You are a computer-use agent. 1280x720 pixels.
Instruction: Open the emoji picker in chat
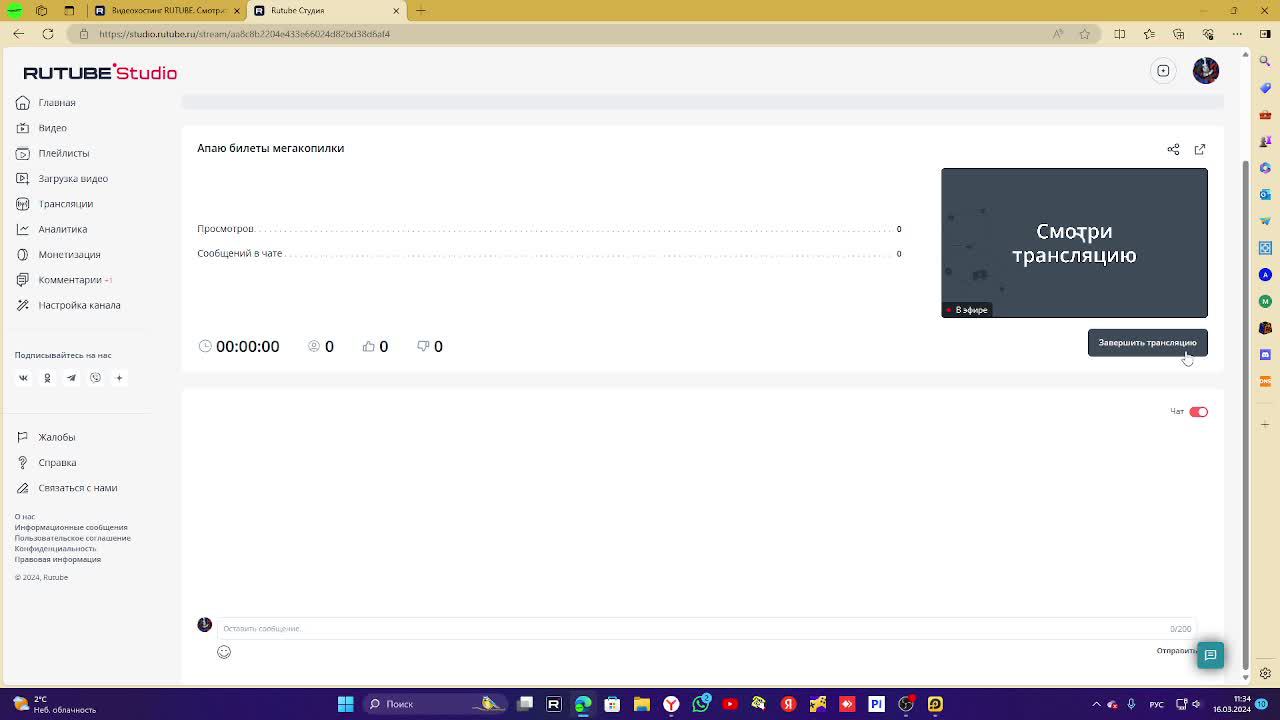[224, 652]
